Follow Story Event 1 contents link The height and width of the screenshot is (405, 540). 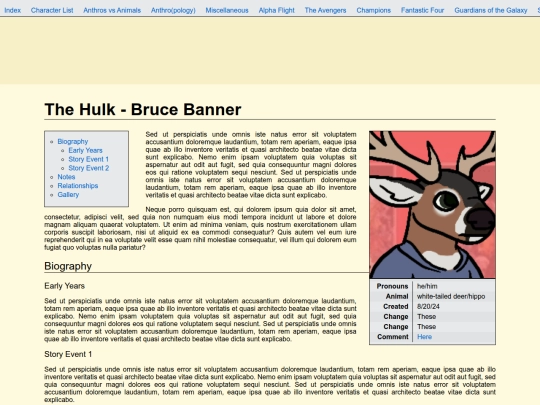click(89, 159)
